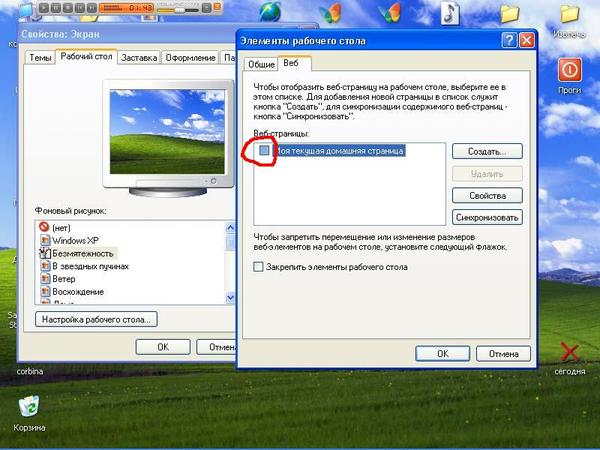Open the Темы tab in Свойства: Экран
The image size is (600, 450).
pyautogui.click(x=40, y=58)
